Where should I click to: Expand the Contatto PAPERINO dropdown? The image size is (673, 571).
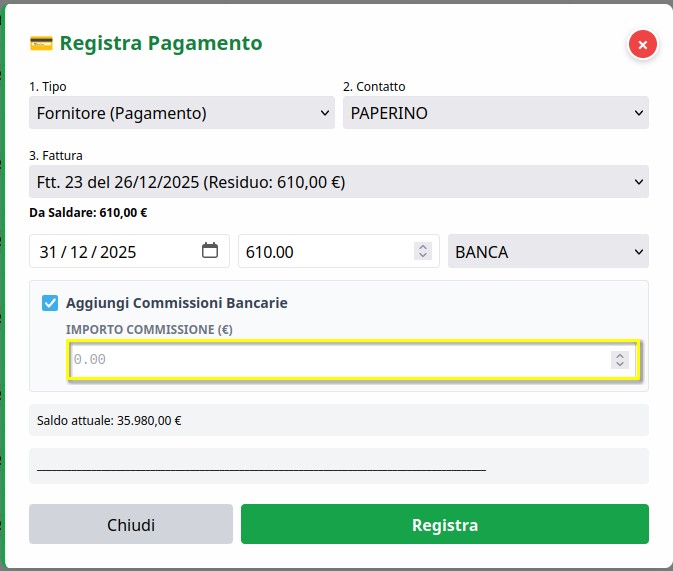(x=495, y=113)
